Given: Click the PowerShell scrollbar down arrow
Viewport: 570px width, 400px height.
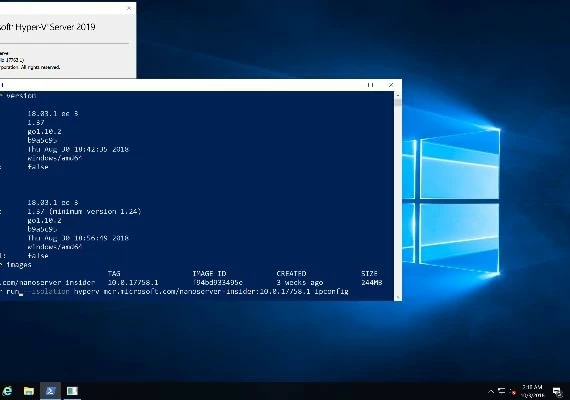Looking at the screenshot, I should coord(398,297).
